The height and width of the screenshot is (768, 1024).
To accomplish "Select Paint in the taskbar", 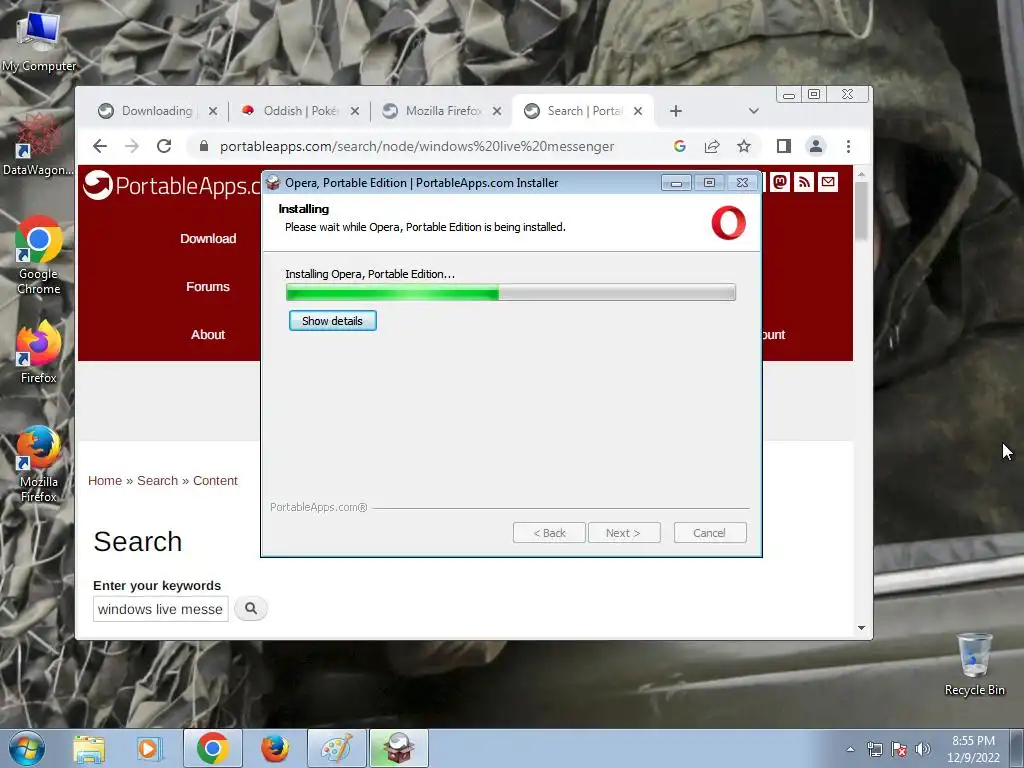I will pos(336,748).
